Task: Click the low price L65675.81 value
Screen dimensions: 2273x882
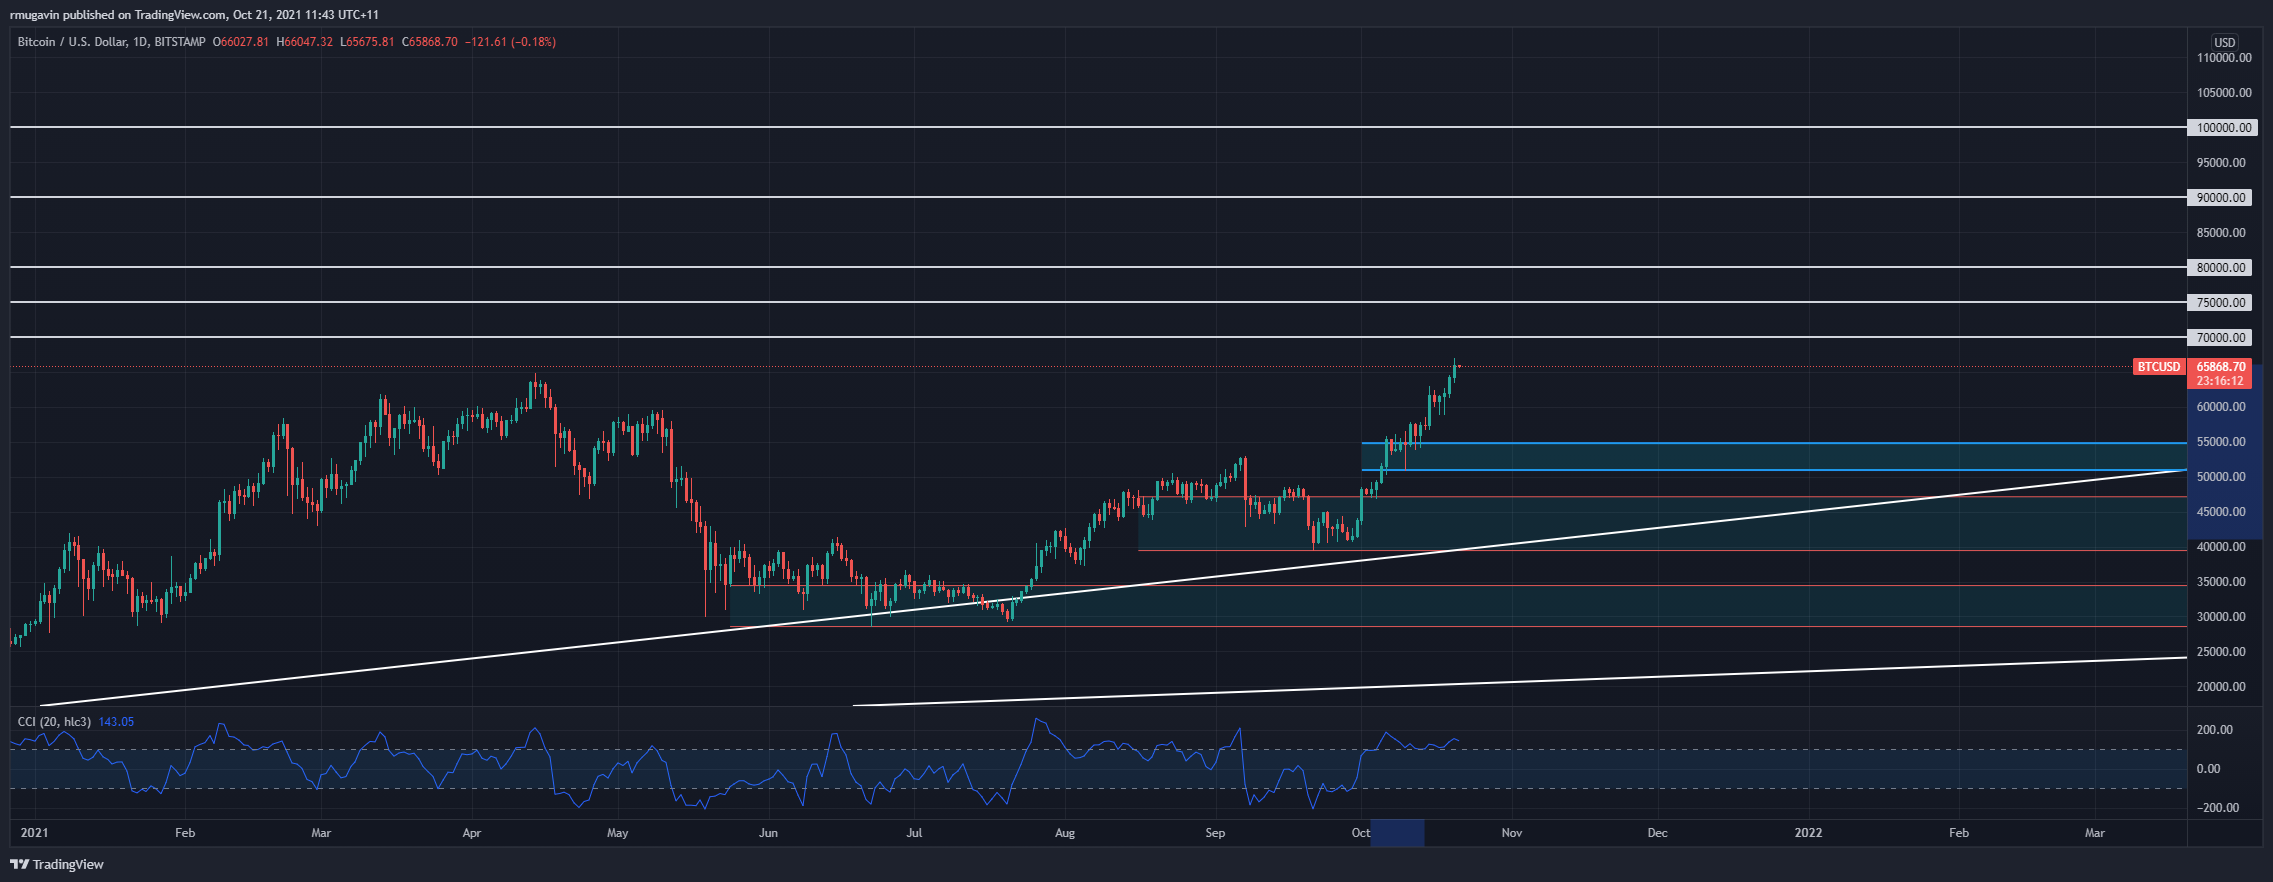Action: tap(367, 42)
